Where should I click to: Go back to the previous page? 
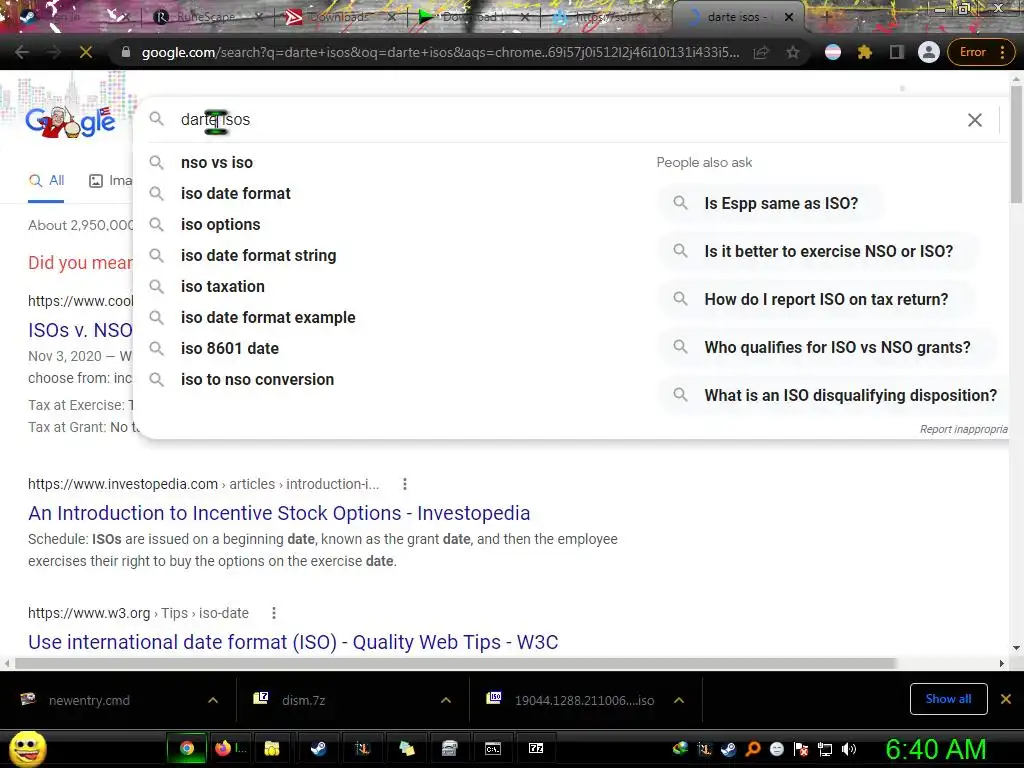coord(22,52)
